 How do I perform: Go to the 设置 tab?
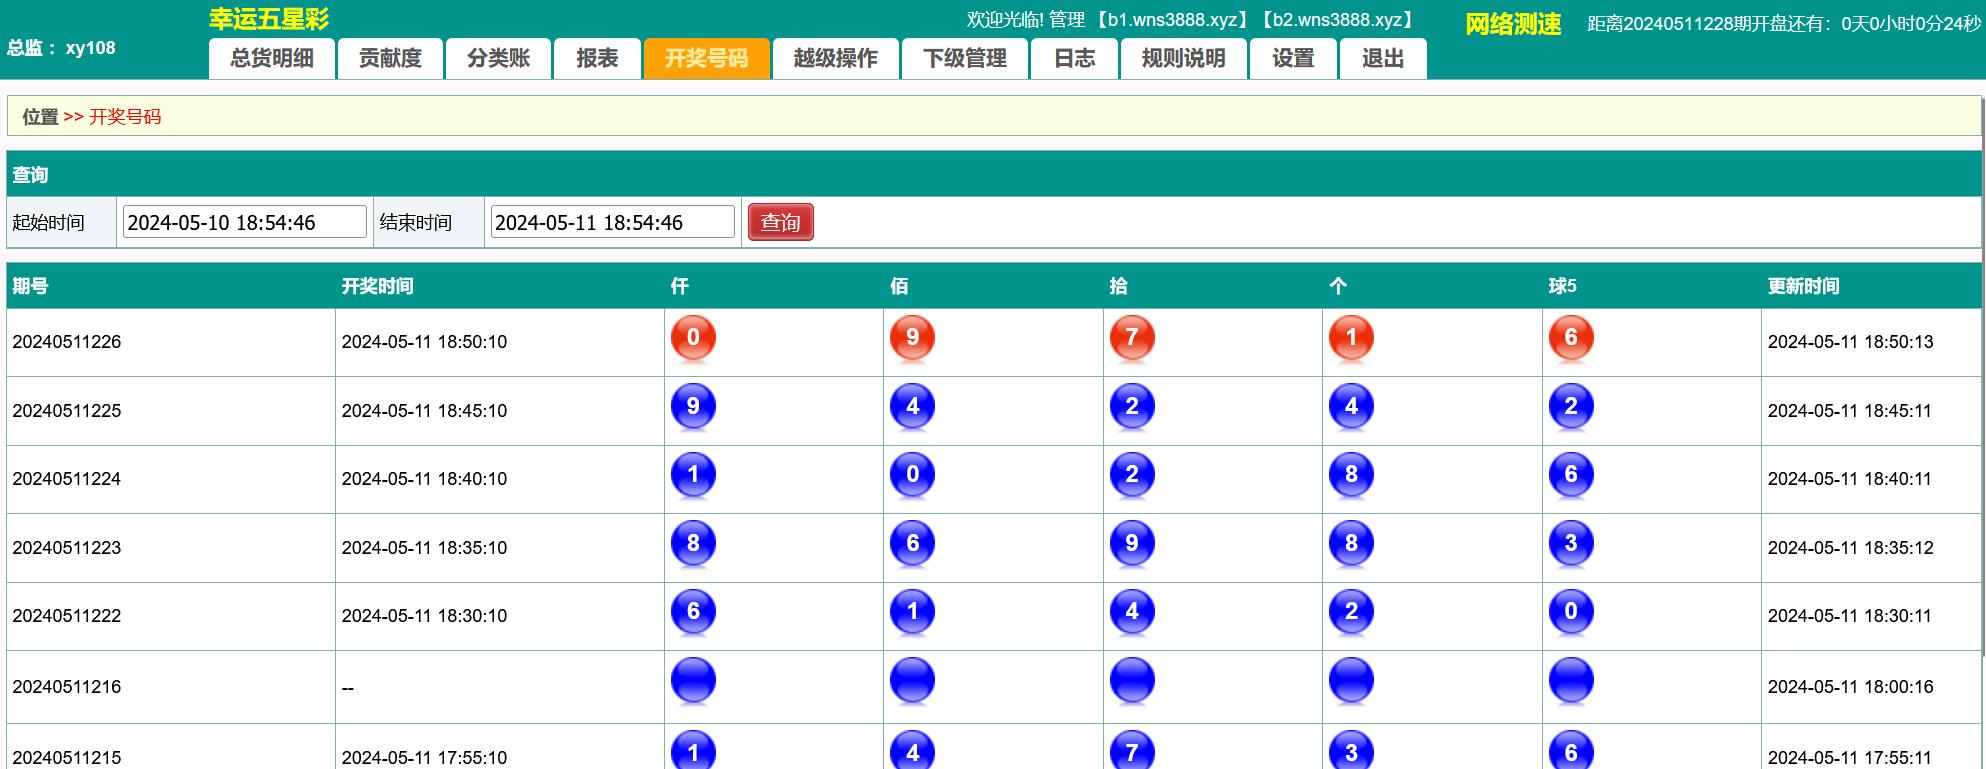(1293, 59)
